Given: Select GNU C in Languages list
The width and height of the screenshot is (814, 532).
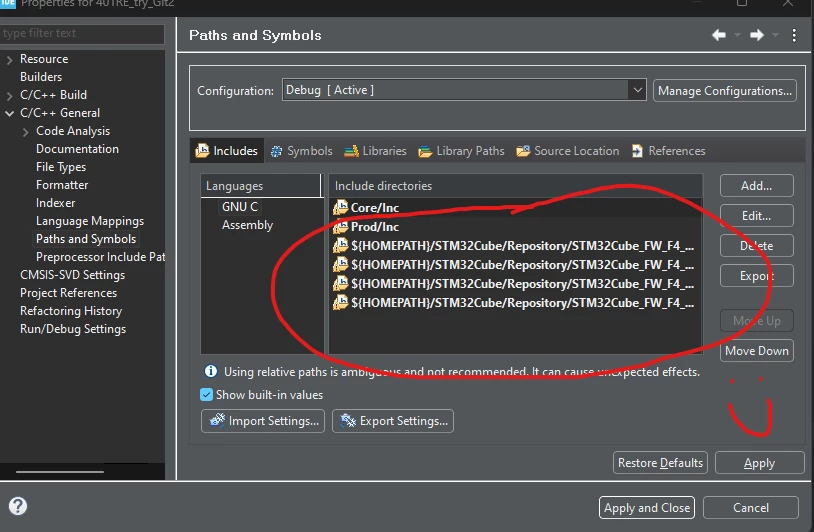Looking at the screenshot, I should (x=240, y=207).
